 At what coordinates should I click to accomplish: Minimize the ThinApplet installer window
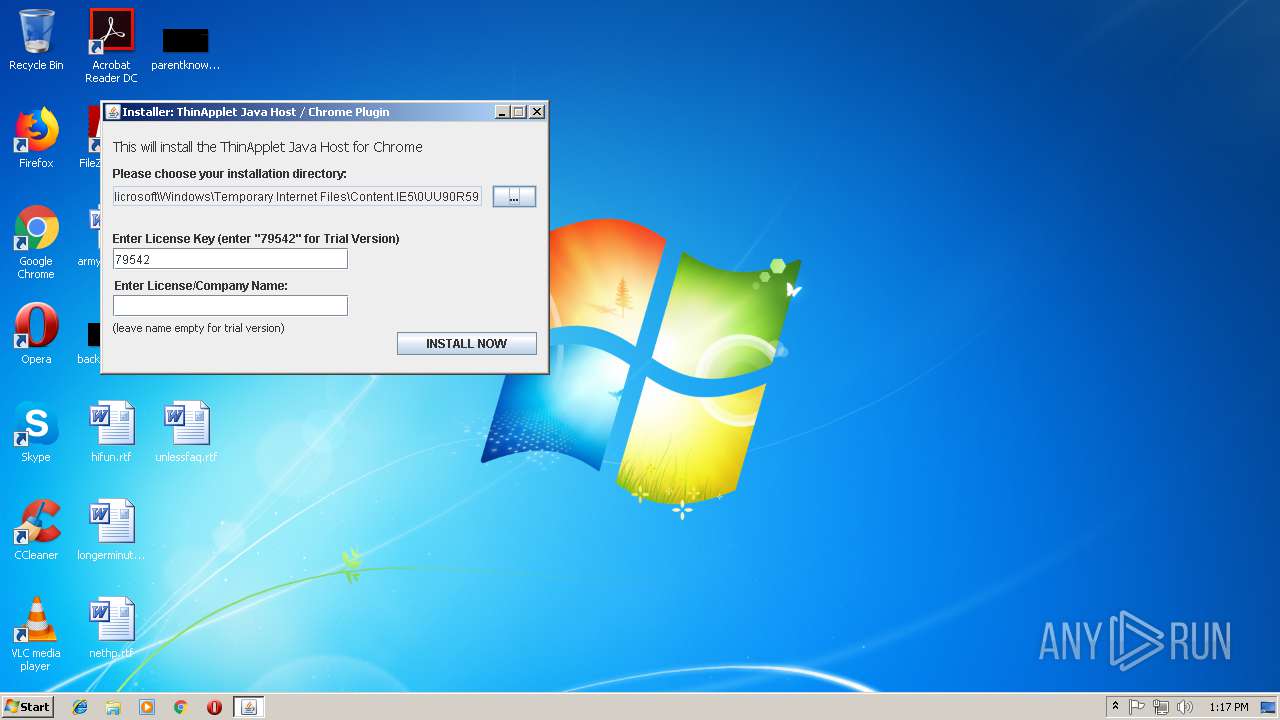(502, 112)
